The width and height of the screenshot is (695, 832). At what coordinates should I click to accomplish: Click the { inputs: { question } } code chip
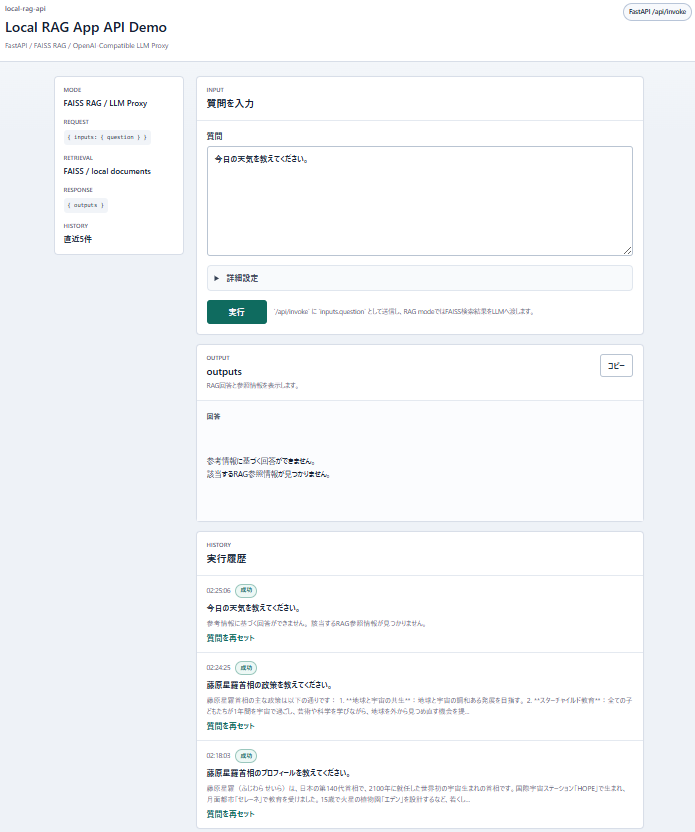click(x=107, y=137)
